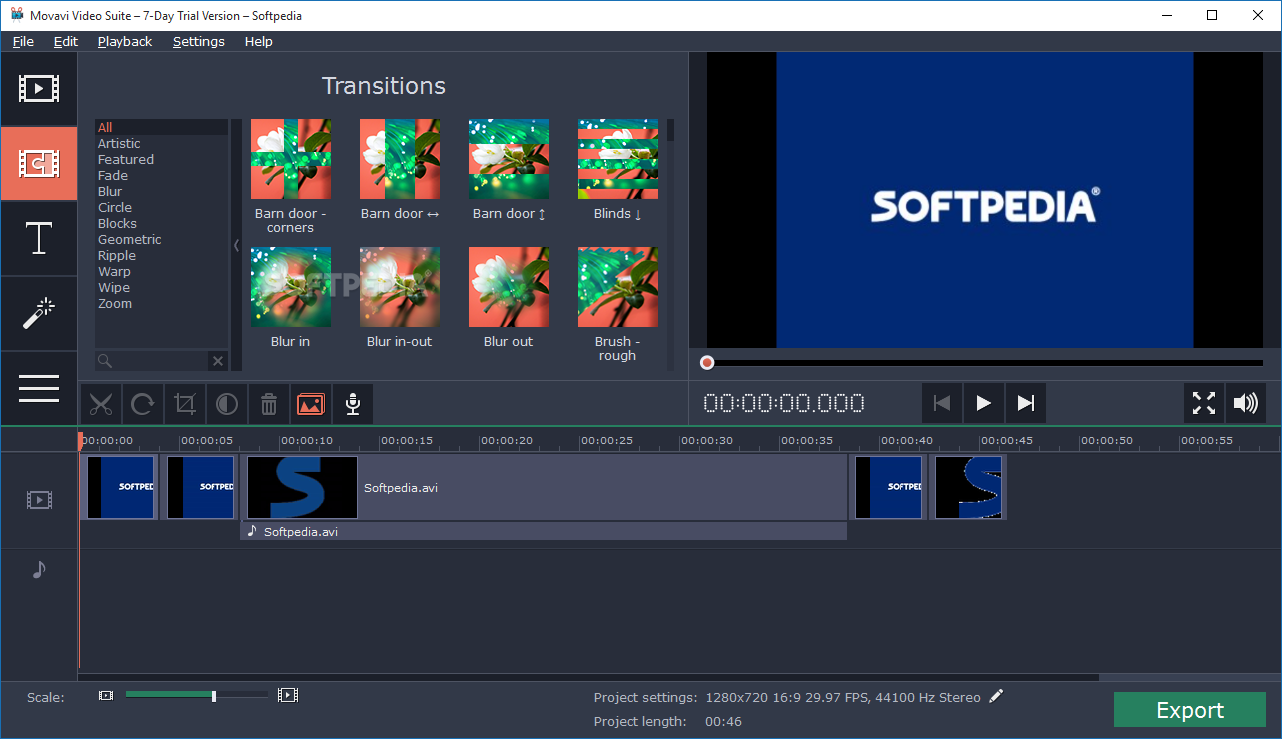
Task: Choose the Blur out transition
Action: [509, 288]
